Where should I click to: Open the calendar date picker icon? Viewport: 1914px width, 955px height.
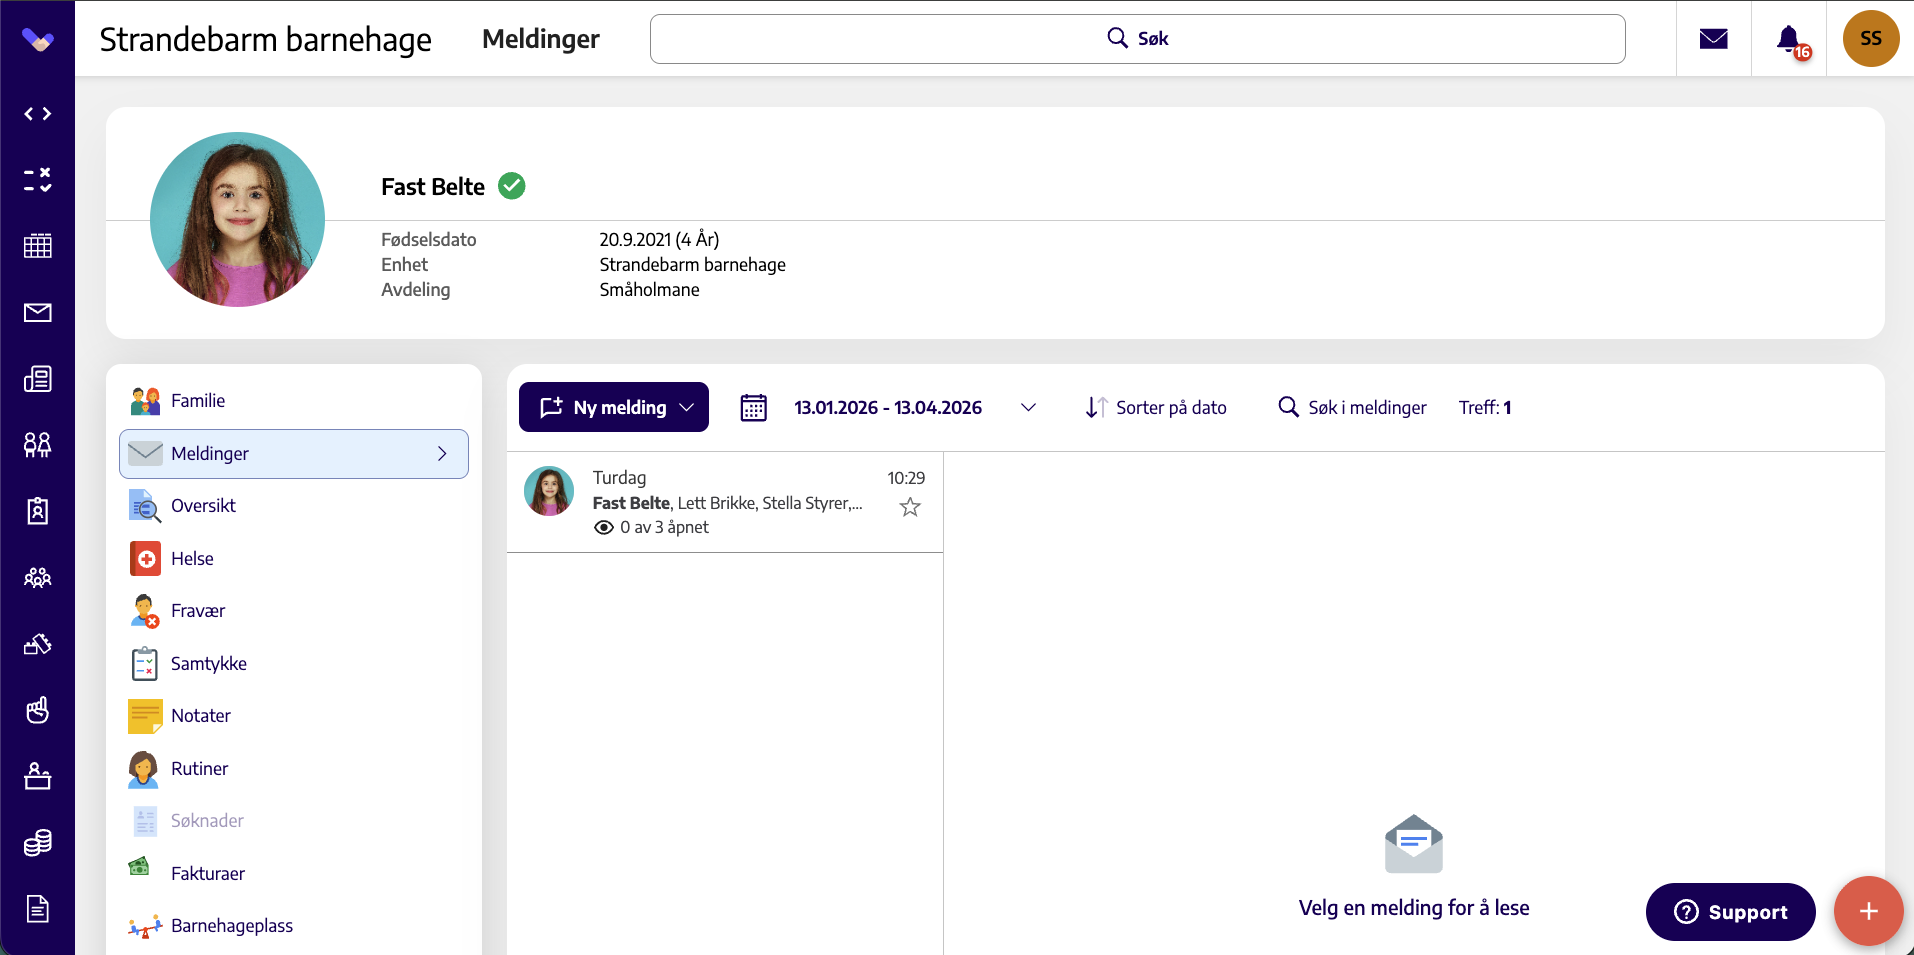pyautogui.click(x=754, y=408)
